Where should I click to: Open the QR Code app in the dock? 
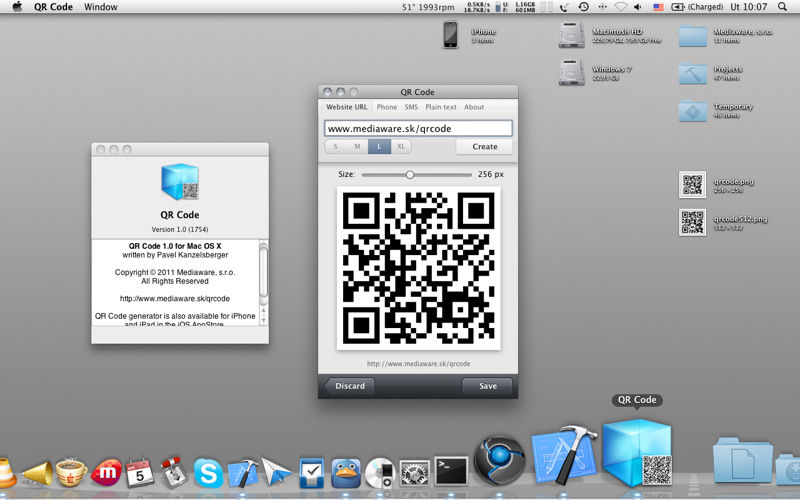click(637, 452)
